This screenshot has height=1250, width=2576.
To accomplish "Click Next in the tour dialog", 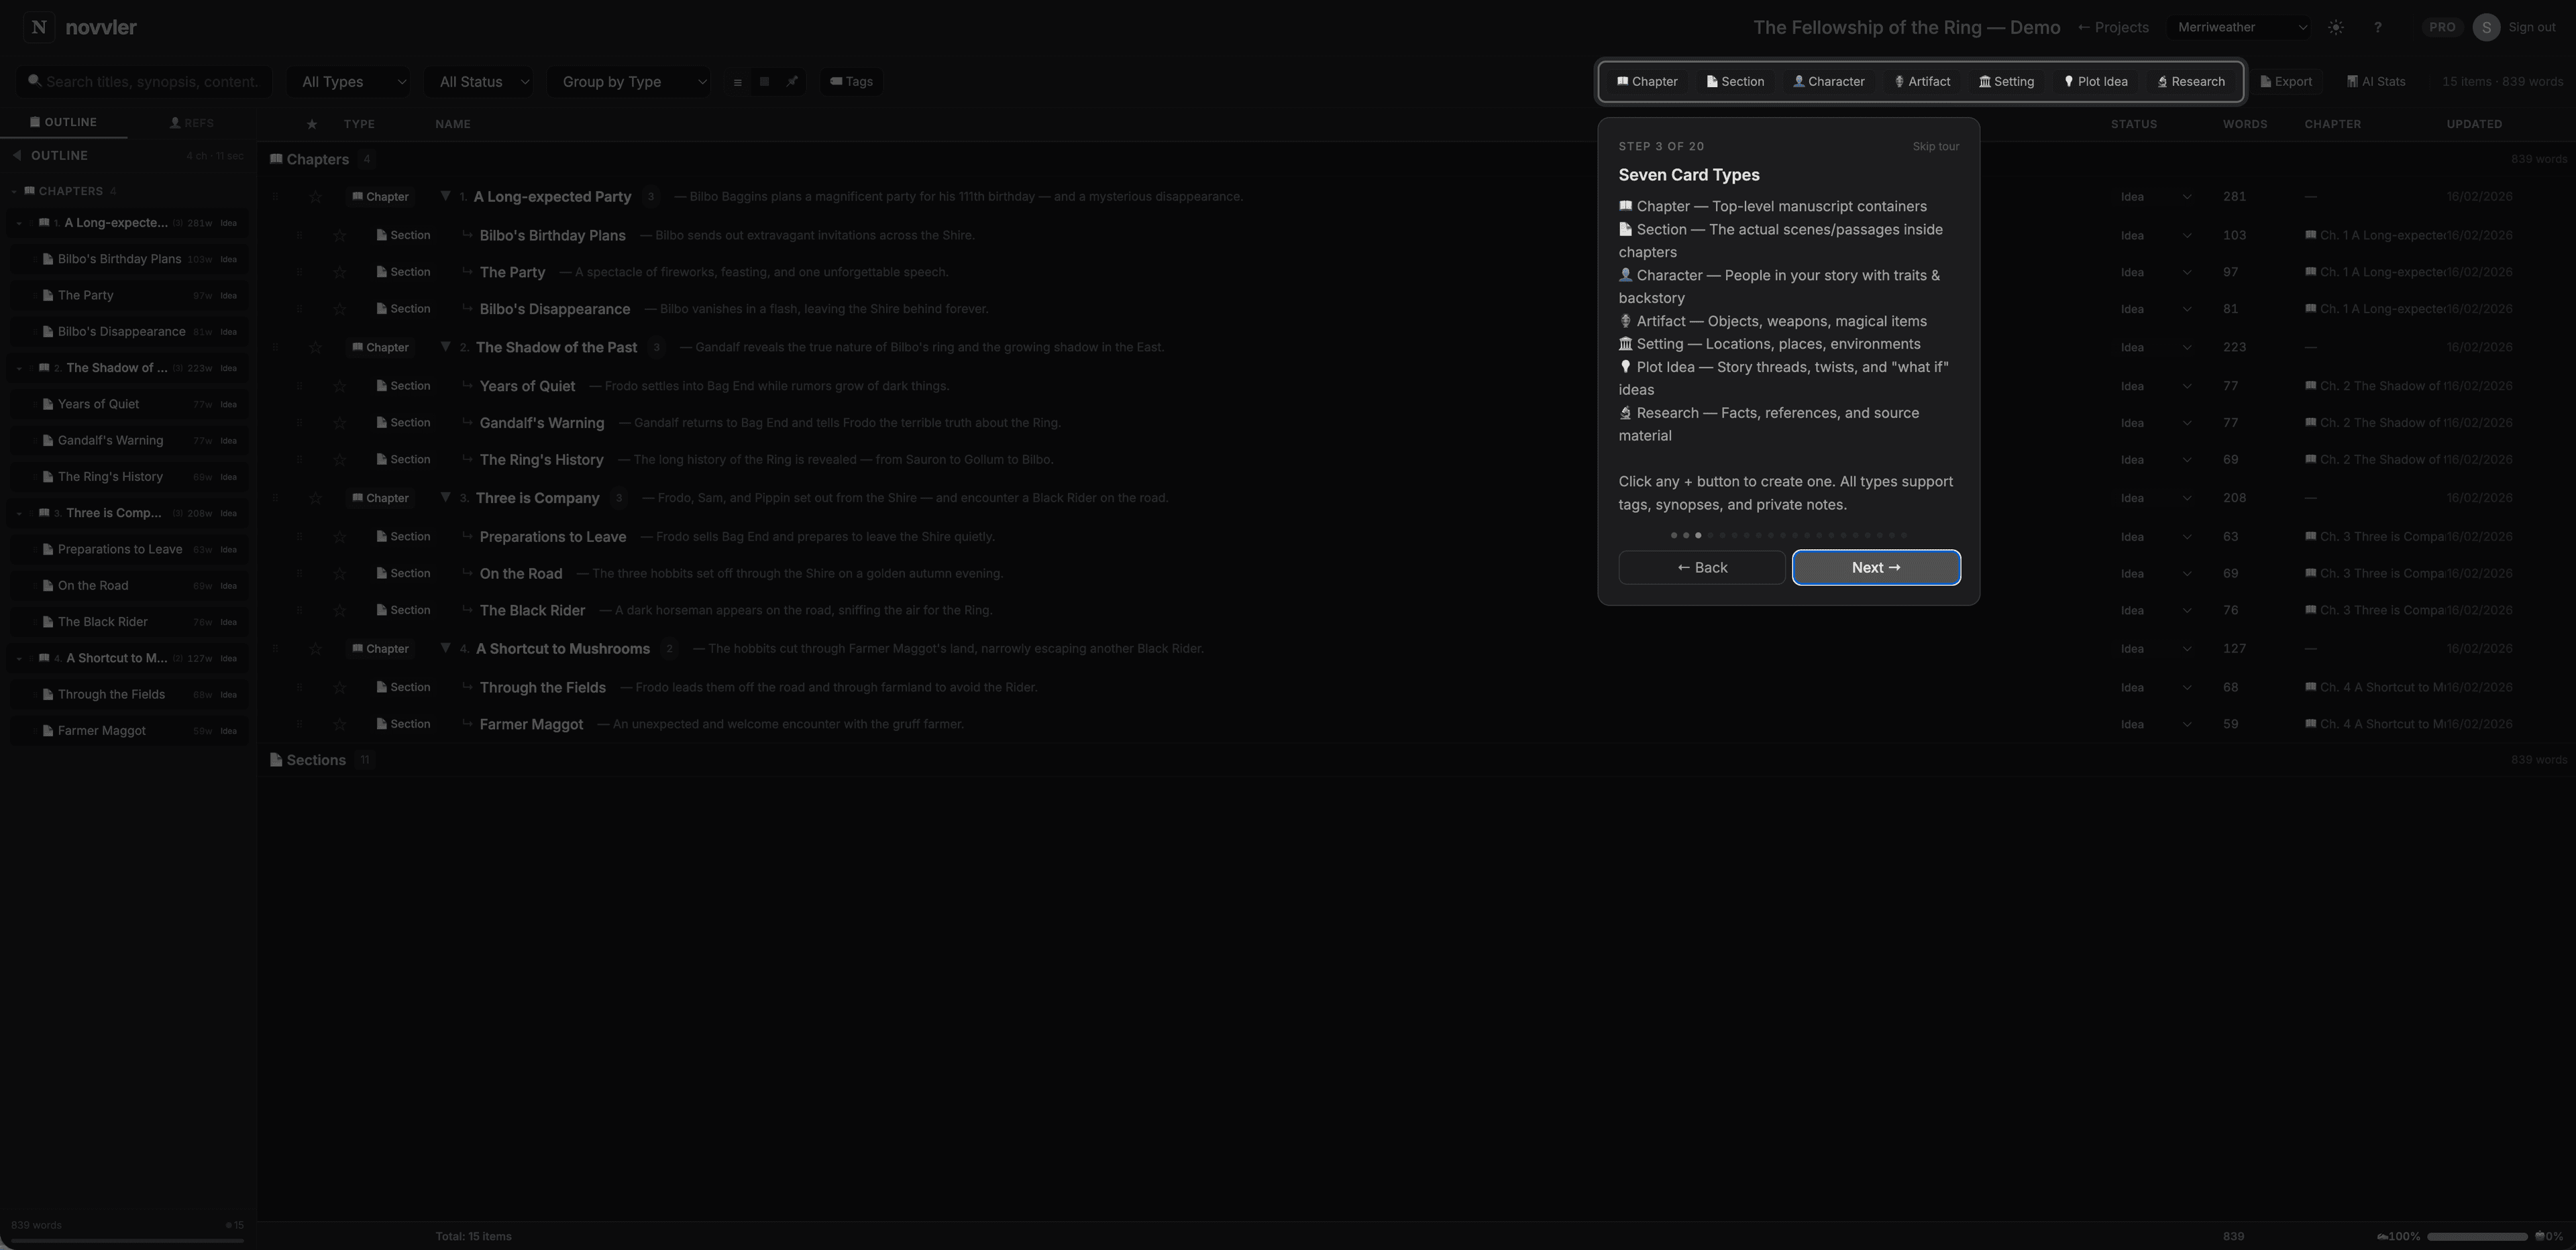I will [x=1875, y=567].
